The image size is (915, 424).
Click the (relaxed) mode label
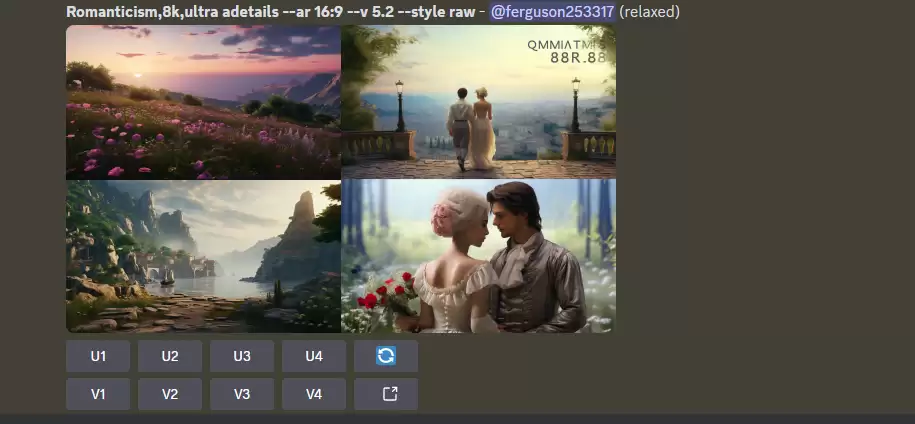(x=650, y=12)
